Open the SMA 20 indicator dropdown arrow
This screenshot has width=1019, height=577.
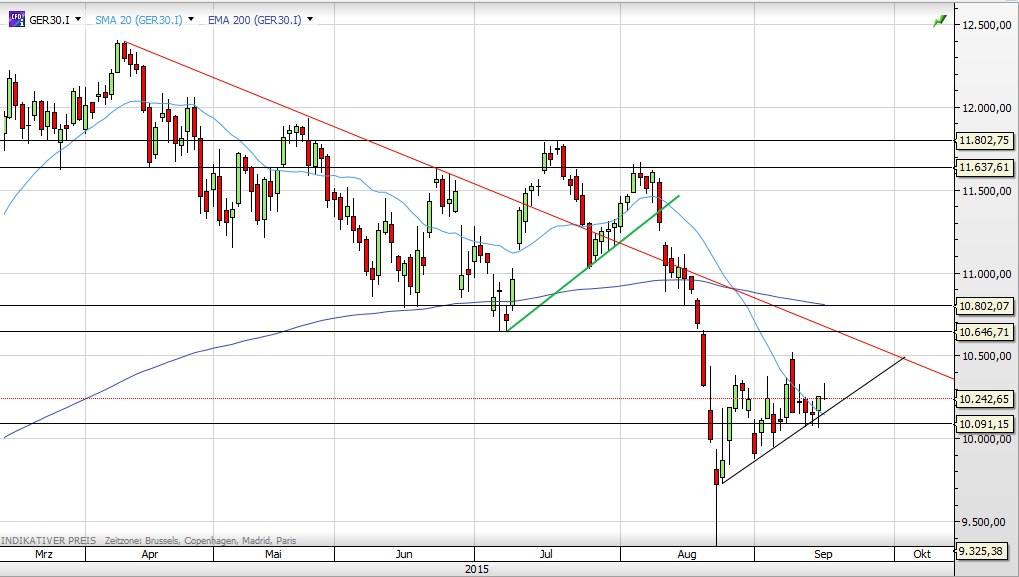point(191,19)
